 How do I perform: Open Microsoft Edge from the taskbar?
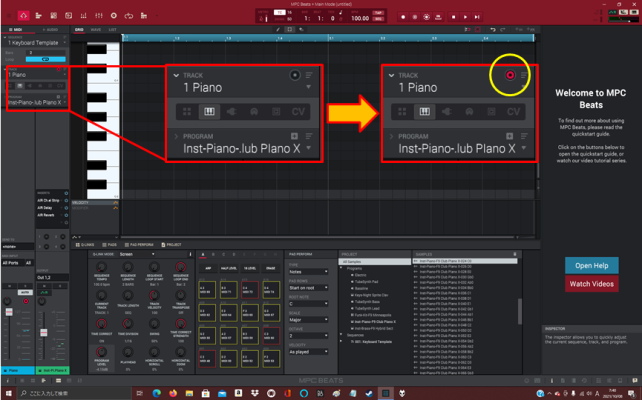click(157, 393)
